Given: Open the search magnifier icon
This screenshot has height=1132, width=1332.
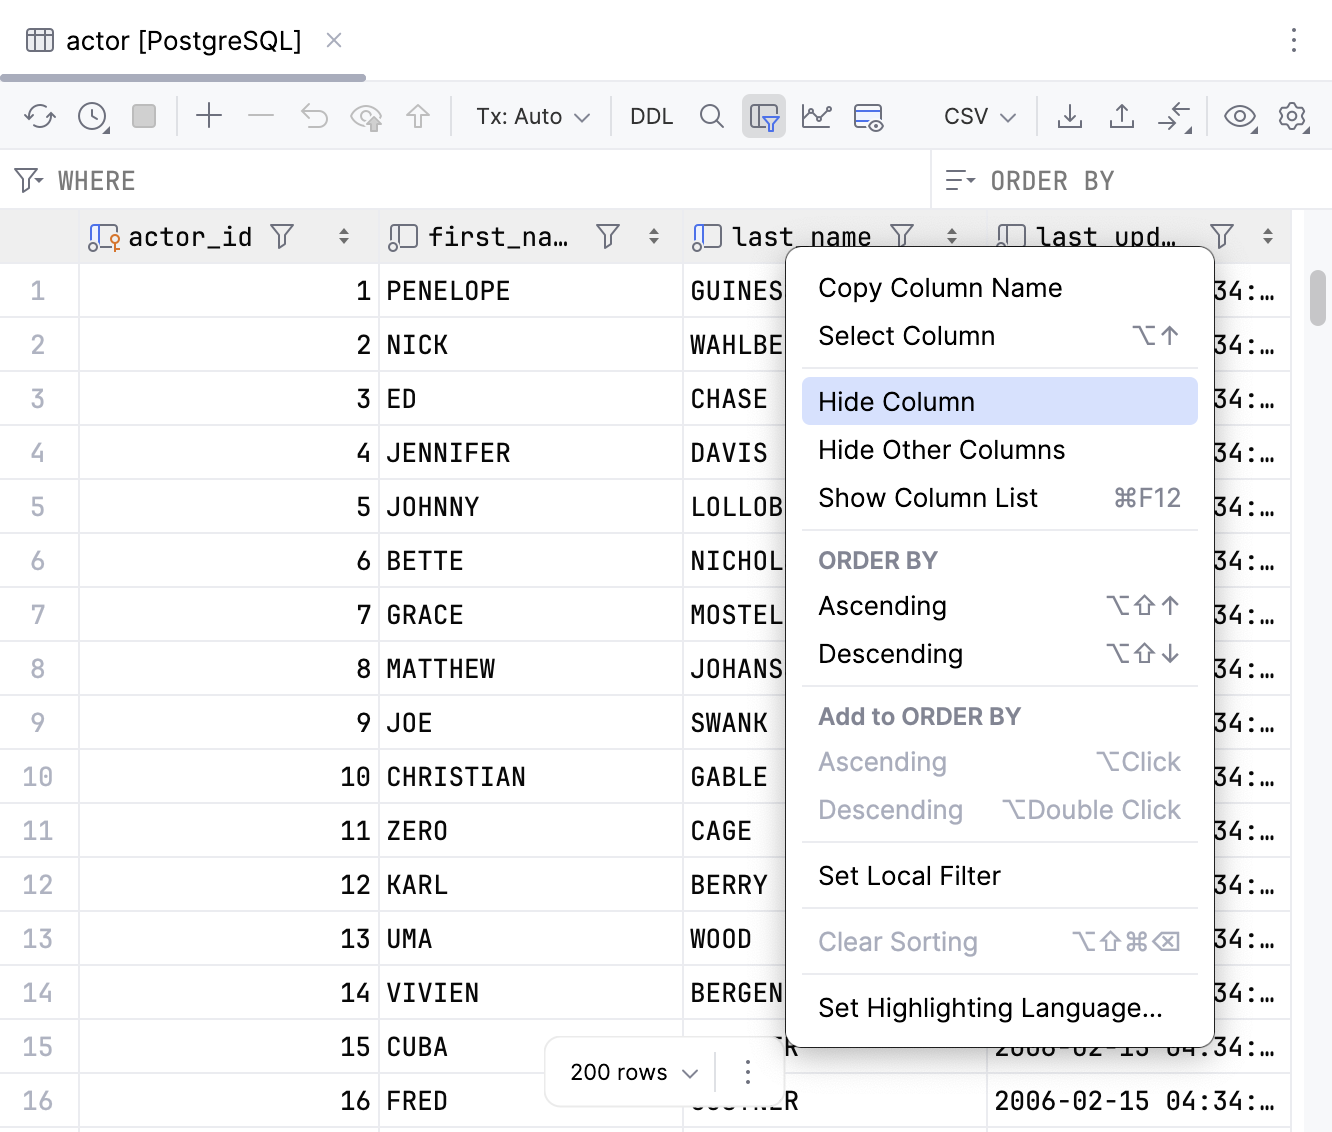Looking at the screenshot, I should [x=712, y=116].
